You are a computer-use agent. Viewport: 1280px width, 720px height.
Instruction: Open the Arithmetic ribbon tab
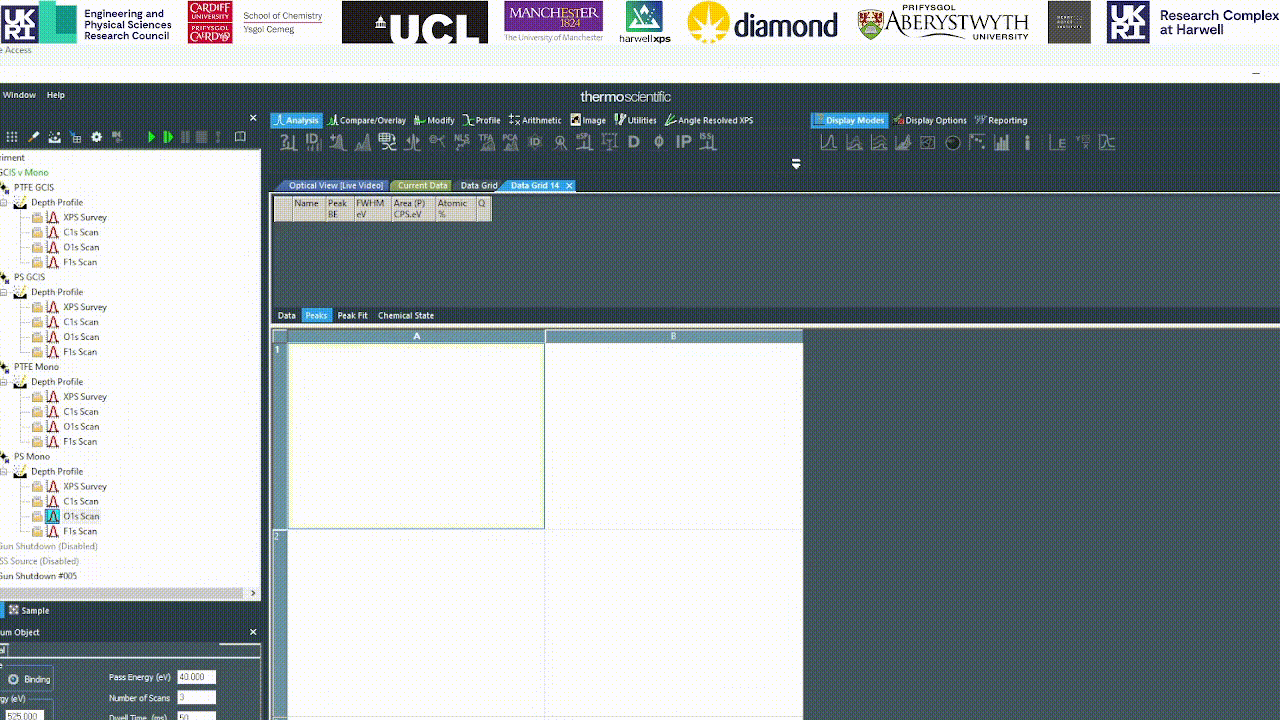click(536, 120)
